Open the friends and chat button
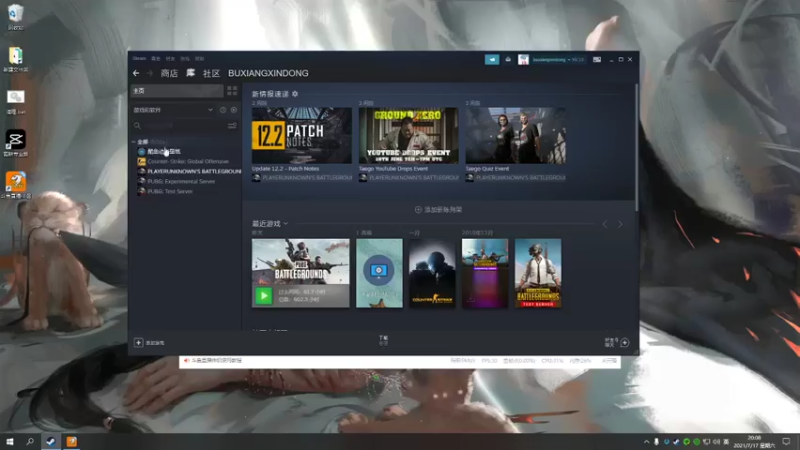The image size is (800, 450). click(x=617, y=342)
